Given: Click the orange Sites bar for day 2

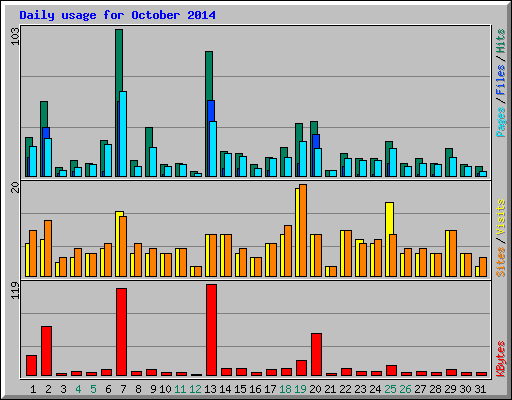Looking at the screenshot, I should 48,248.
